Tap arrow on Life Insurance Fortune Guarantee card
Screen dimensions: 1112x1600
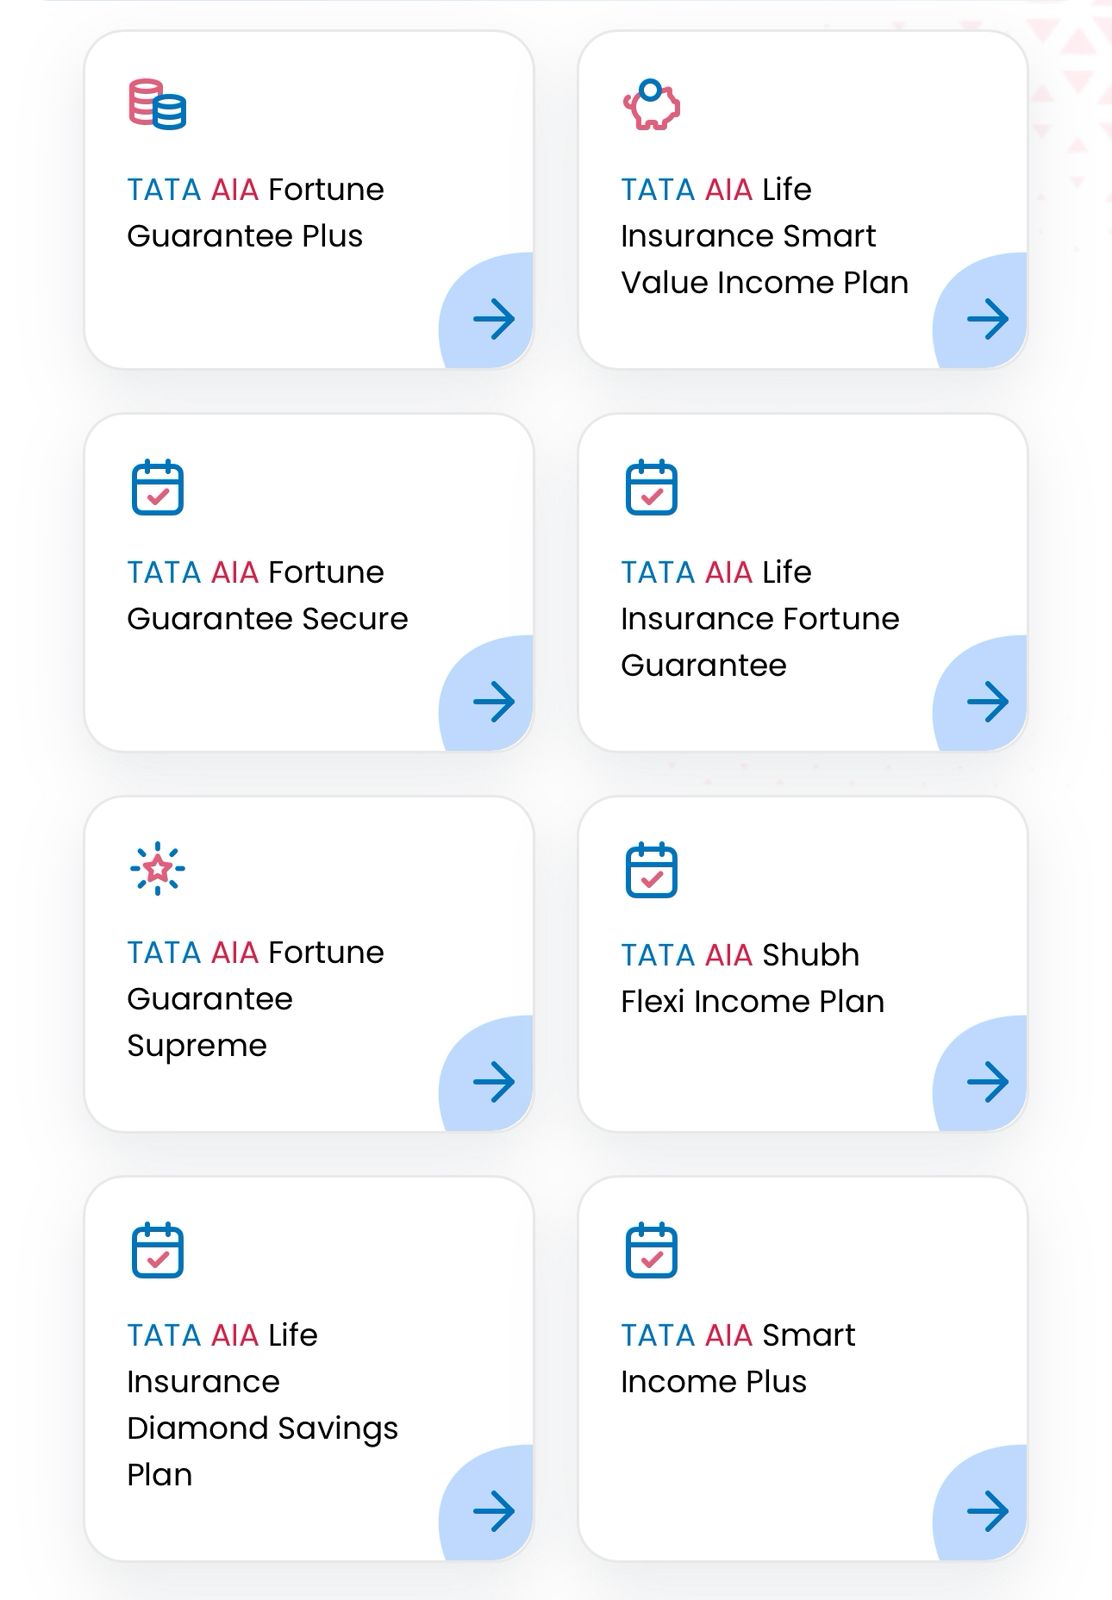click(987, 701)
